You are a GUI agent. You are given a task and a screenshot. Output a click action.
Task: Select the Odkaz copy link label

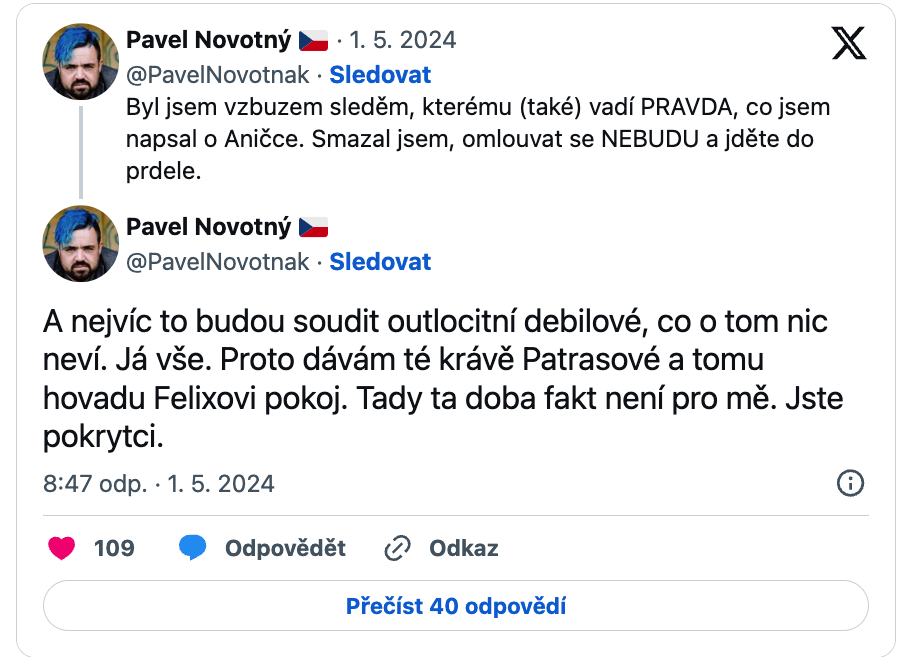pyautogui.click(x=463, y=548)
